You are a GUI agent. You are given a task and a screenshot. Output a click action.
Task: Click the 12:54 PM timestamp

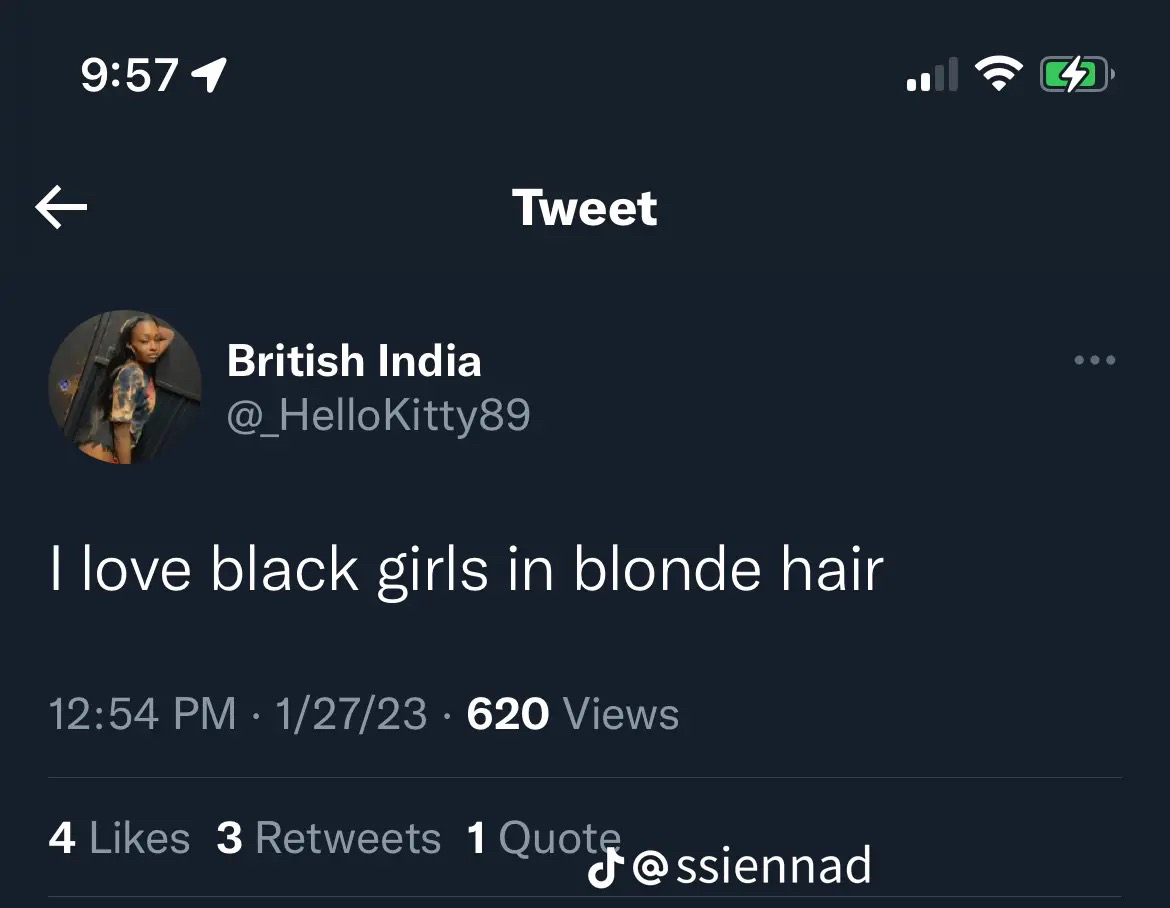point(143,714)
